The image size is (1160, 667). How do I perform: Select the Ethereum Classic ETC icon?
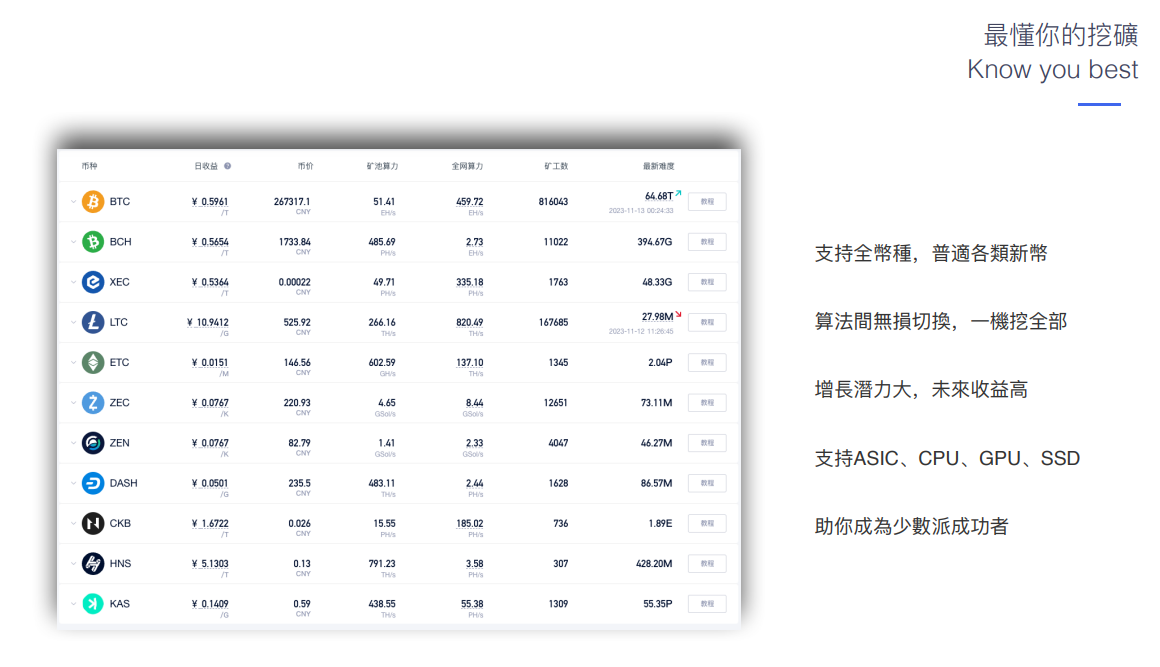click(x=93, y=363)
